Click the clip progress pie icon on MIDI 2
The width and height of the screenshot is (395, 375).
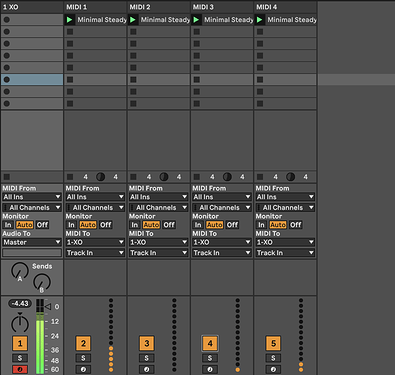[164, 177]
